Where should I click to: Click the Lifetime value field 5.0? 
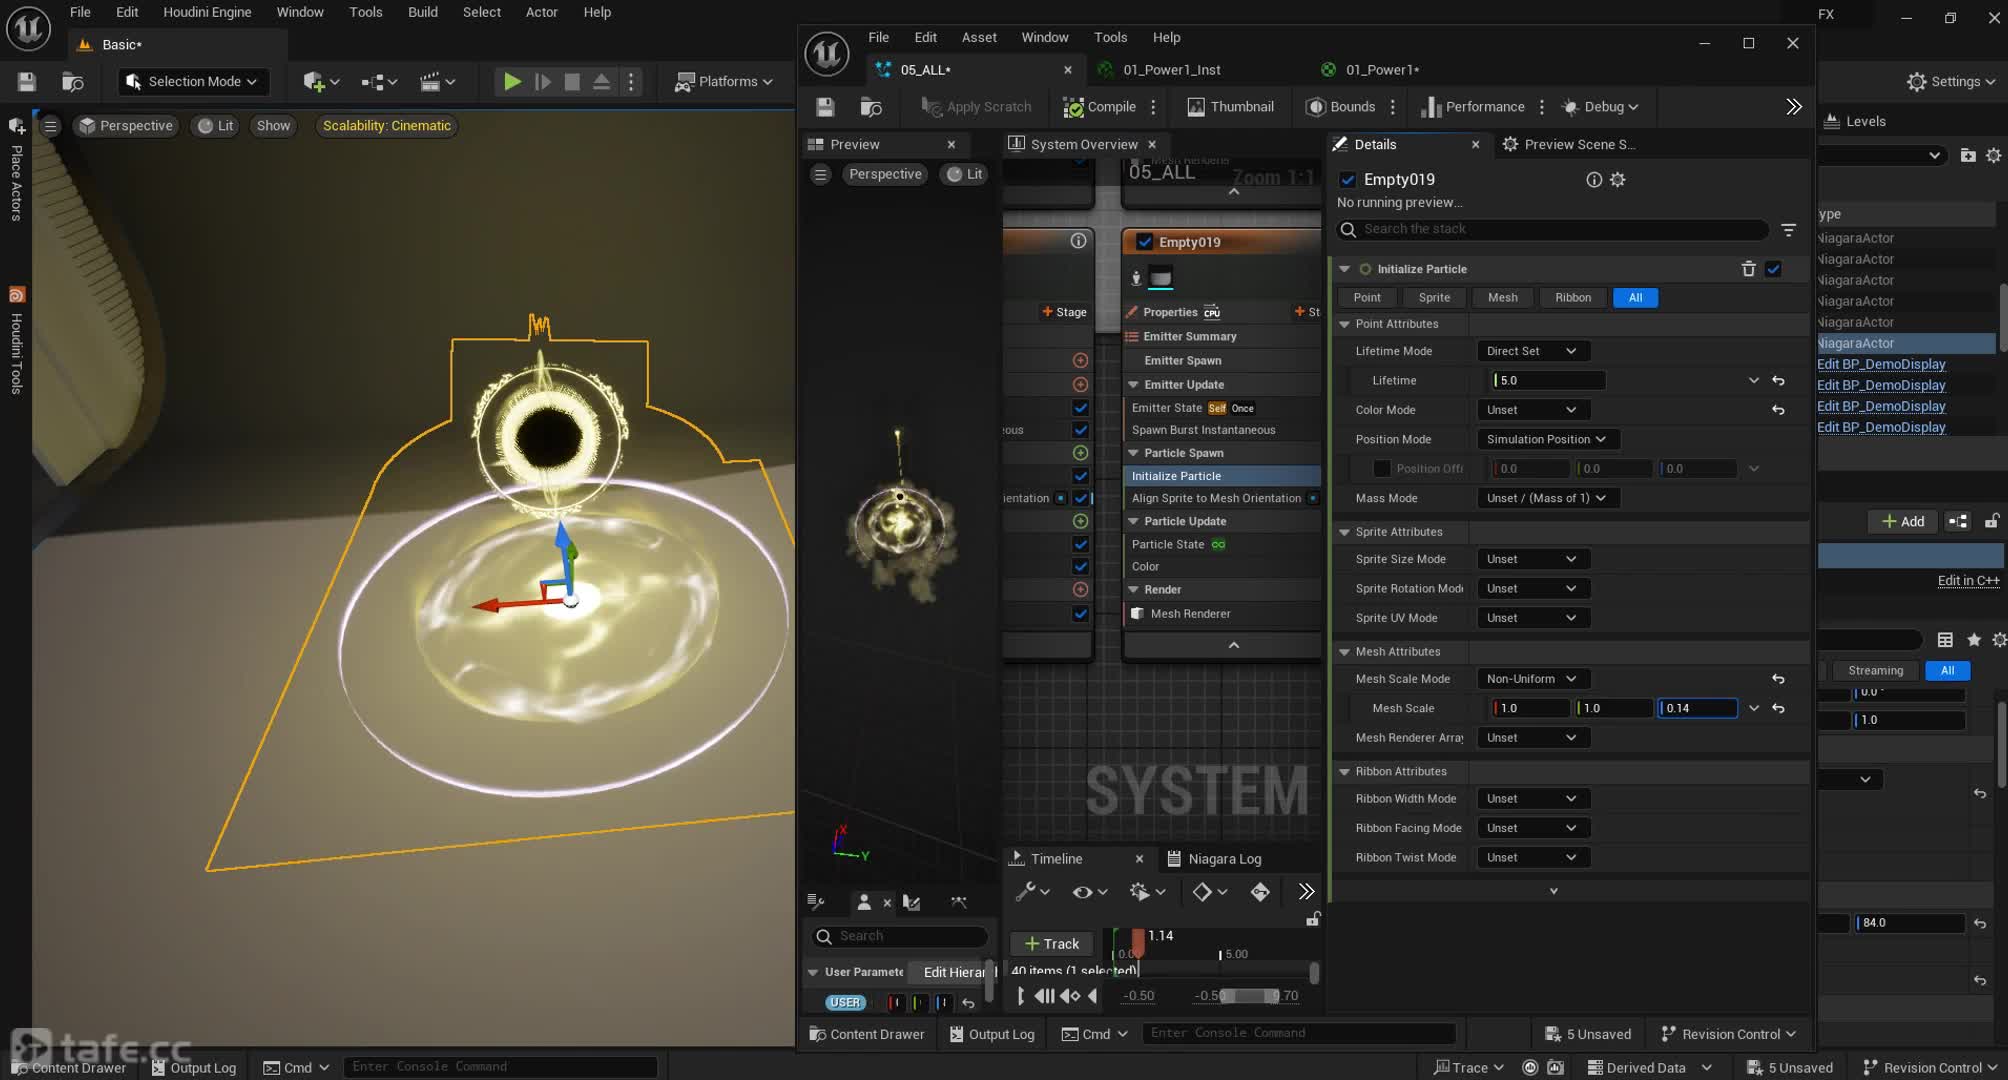coord(1549,381)
